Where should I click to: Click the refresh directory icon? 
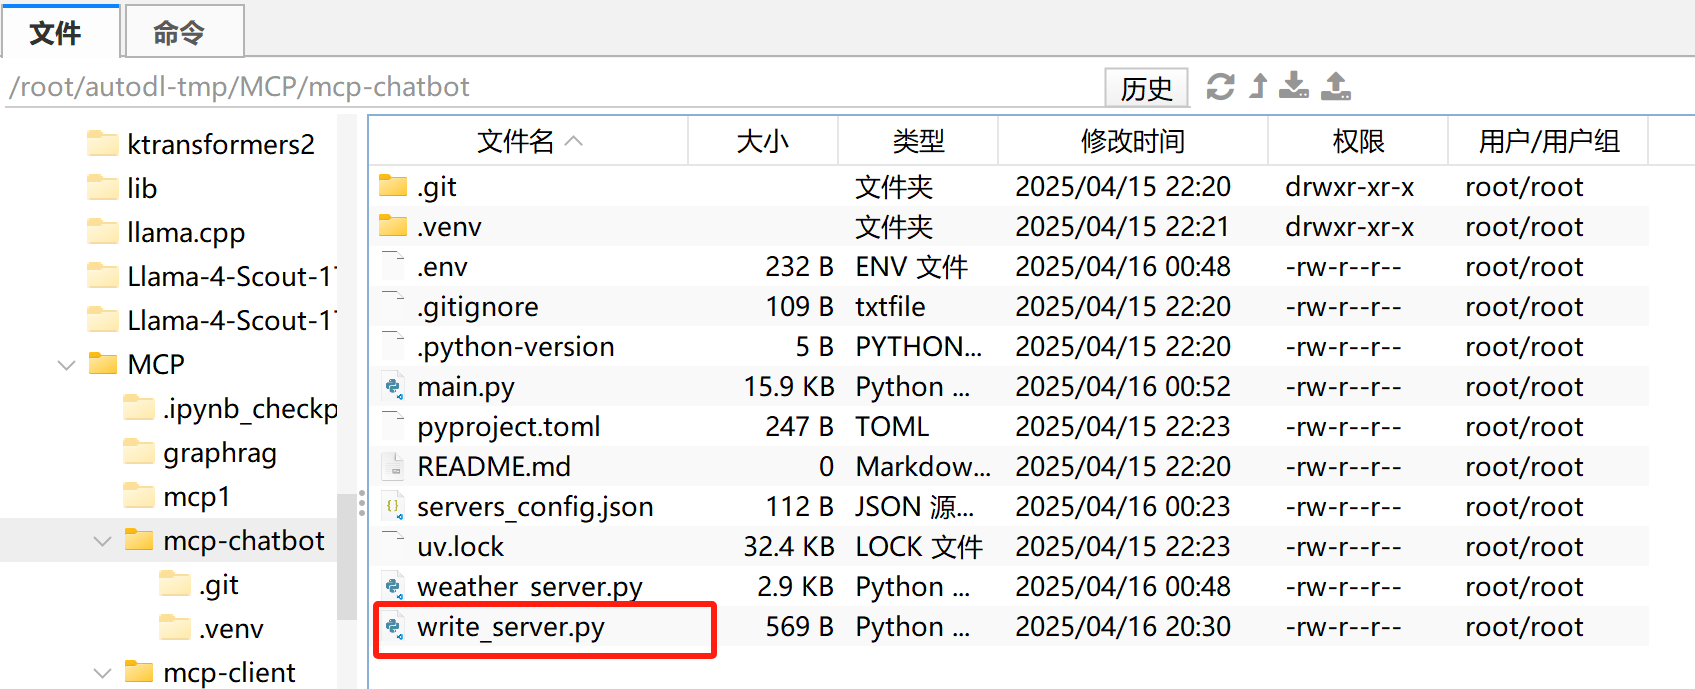pos(1220,87)
